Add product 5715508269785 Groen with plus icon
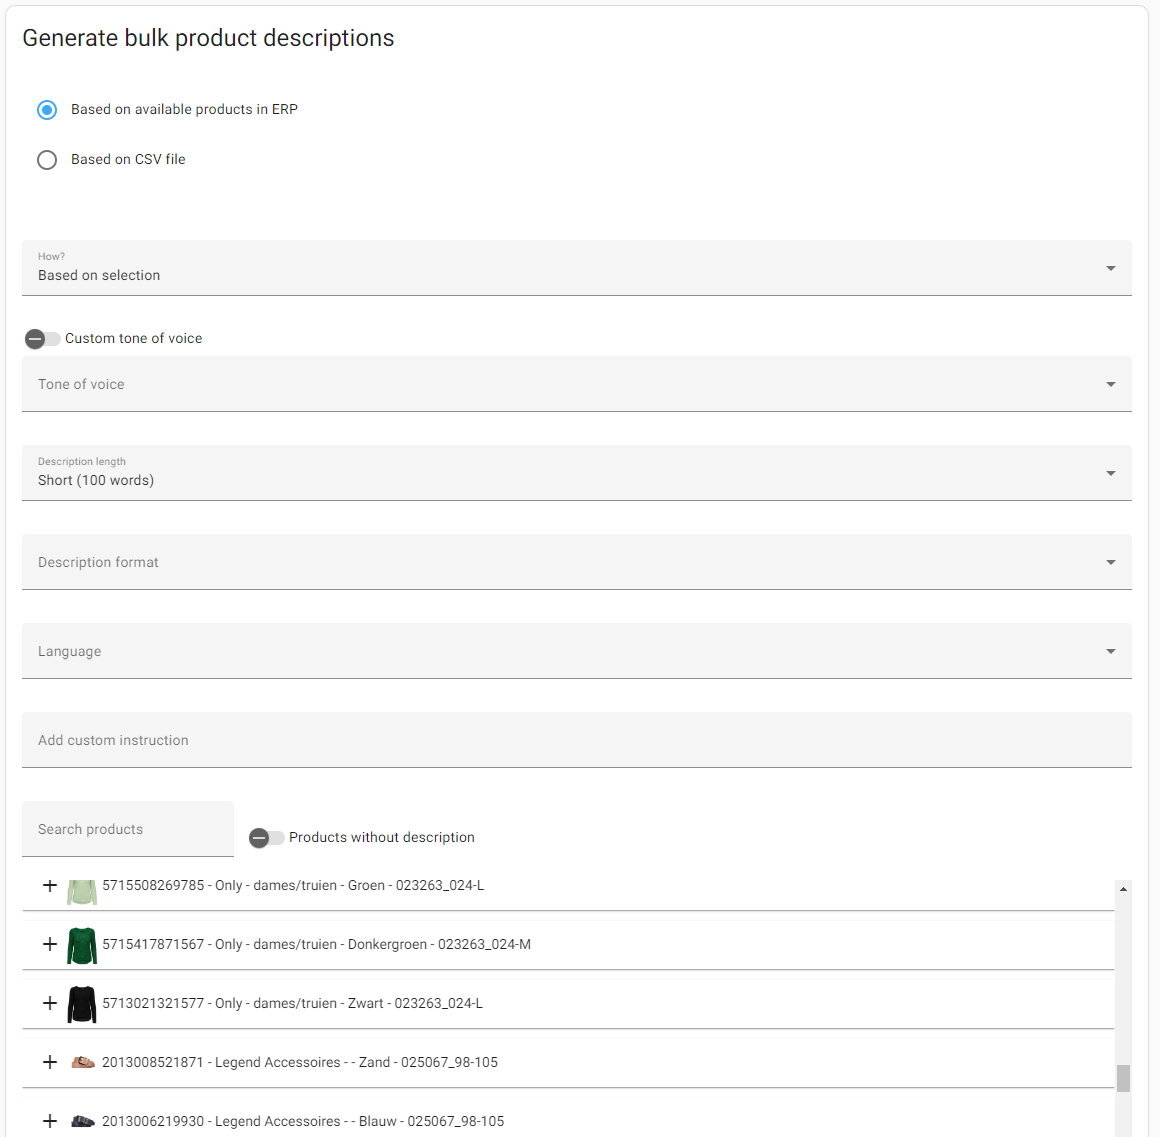 [x=50, y=885]
